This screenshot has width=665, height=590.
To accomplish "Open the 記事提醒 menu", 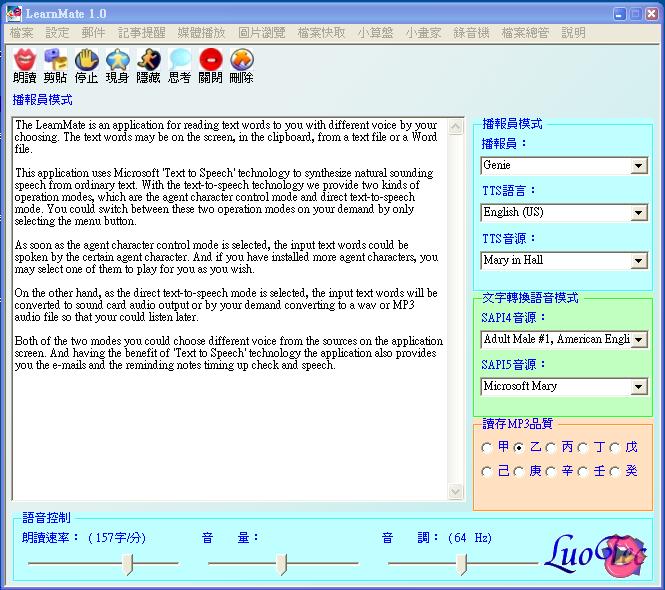I will pos(142,33).
